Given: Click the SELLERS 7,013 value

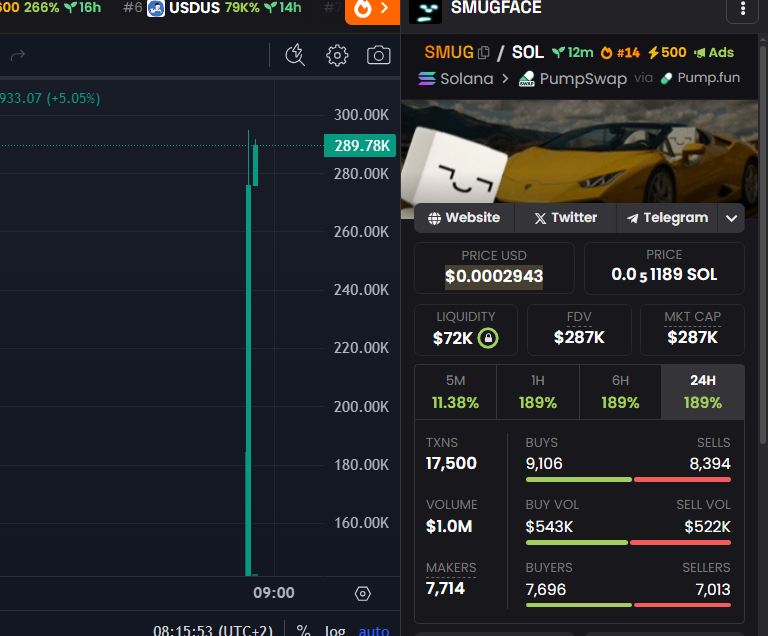Looking at the screenshot, I should [x=713, y=589].
